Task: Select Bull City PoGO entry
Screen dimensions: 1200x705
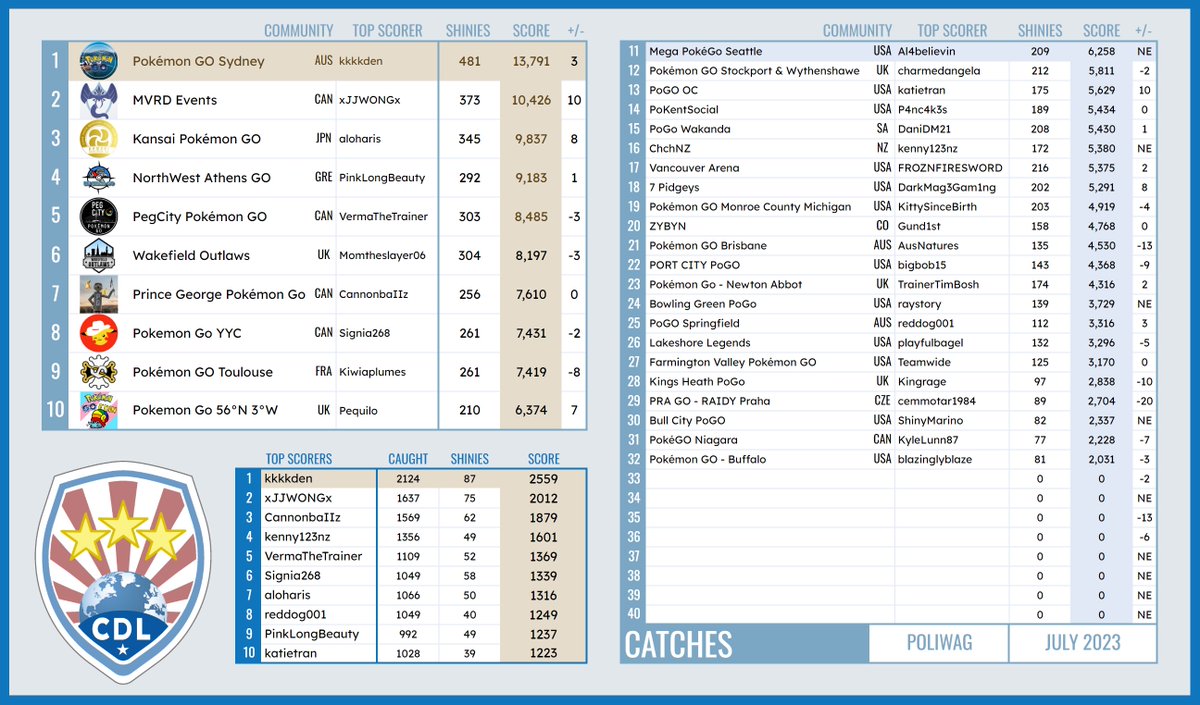Action: pyautogui.click(x=687, y=420)
